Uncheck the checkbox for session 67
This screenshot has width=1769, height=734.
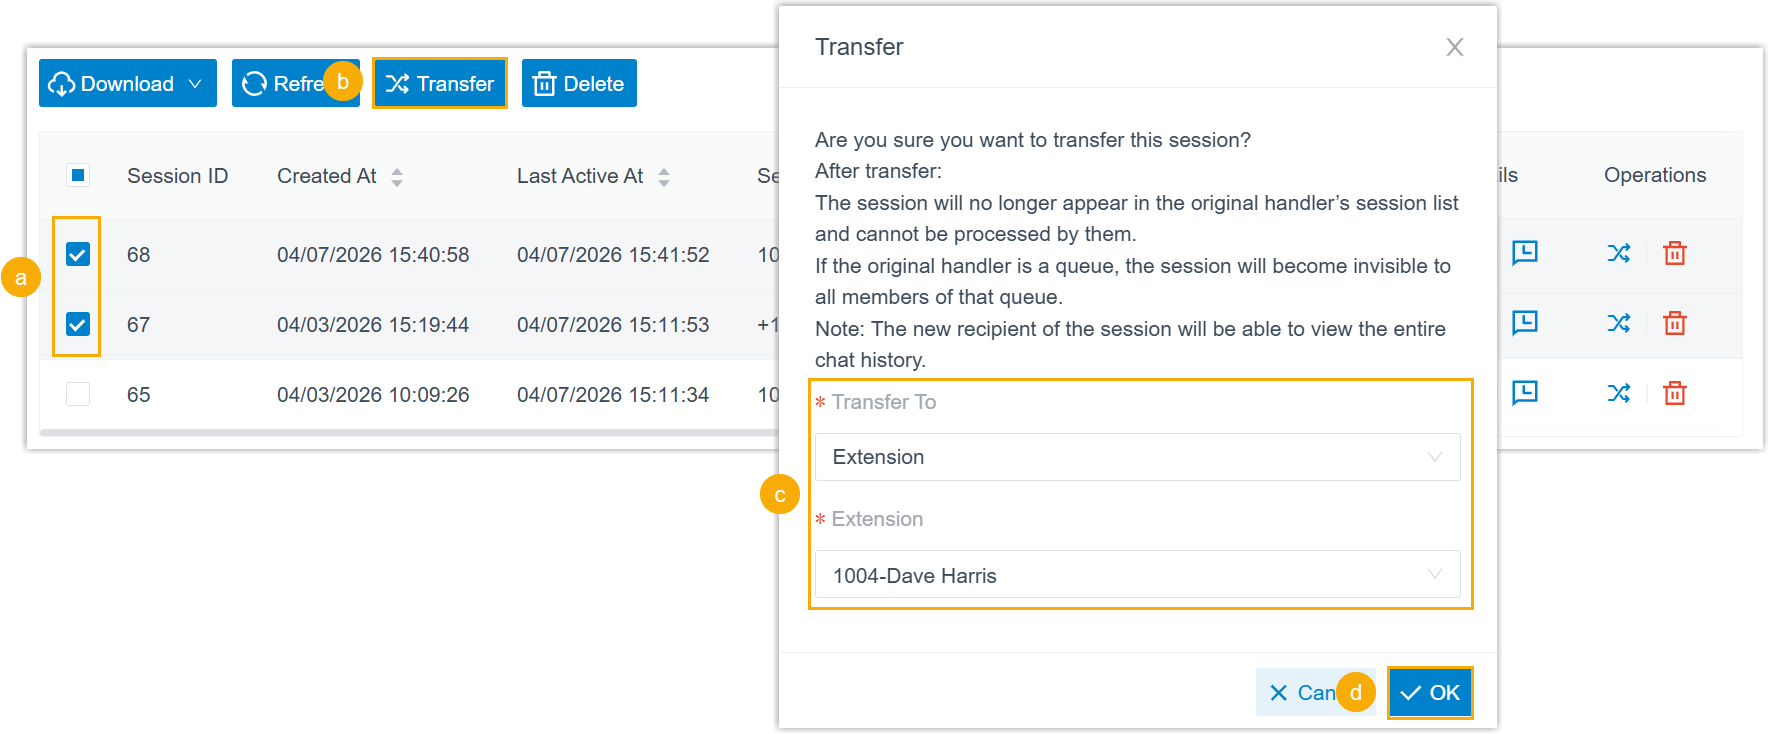[x=78, y=324]
